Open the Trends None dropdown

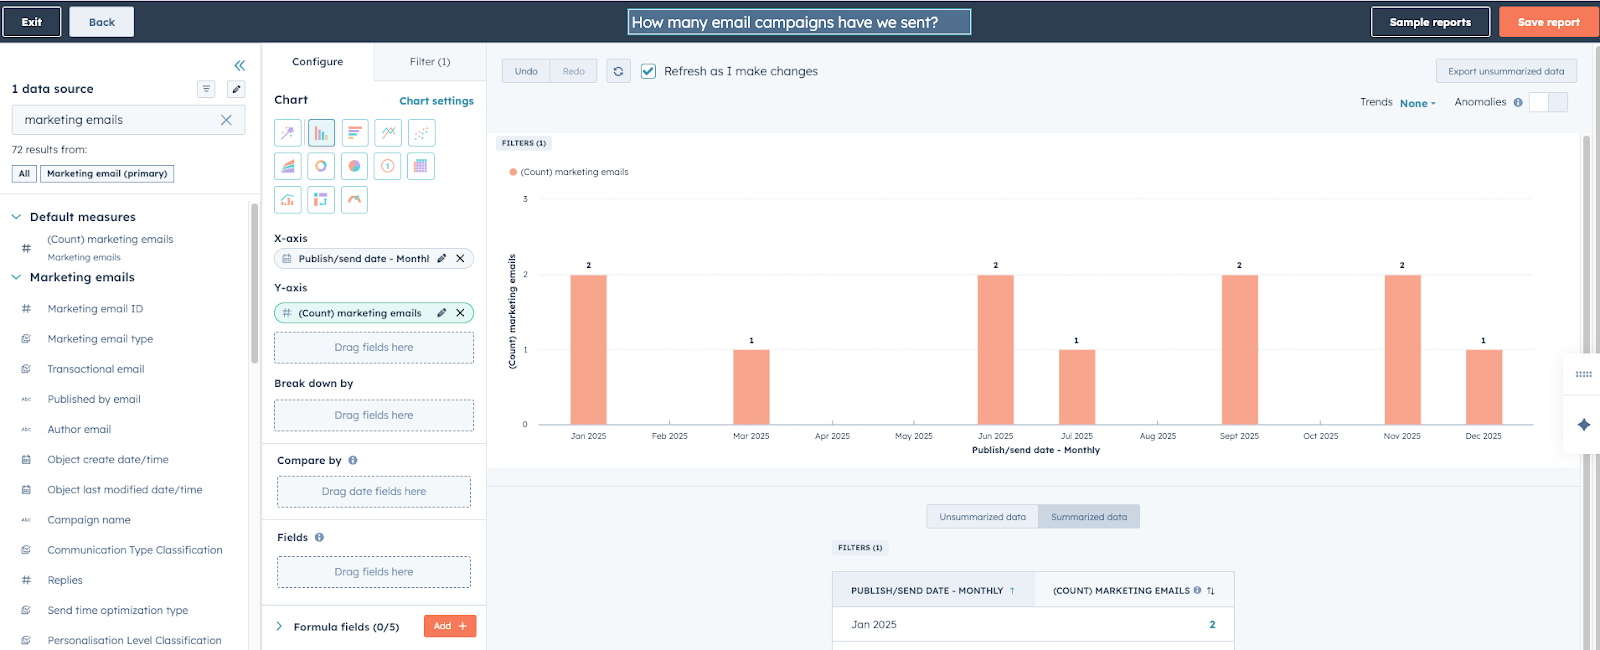tap(1417, 103)
